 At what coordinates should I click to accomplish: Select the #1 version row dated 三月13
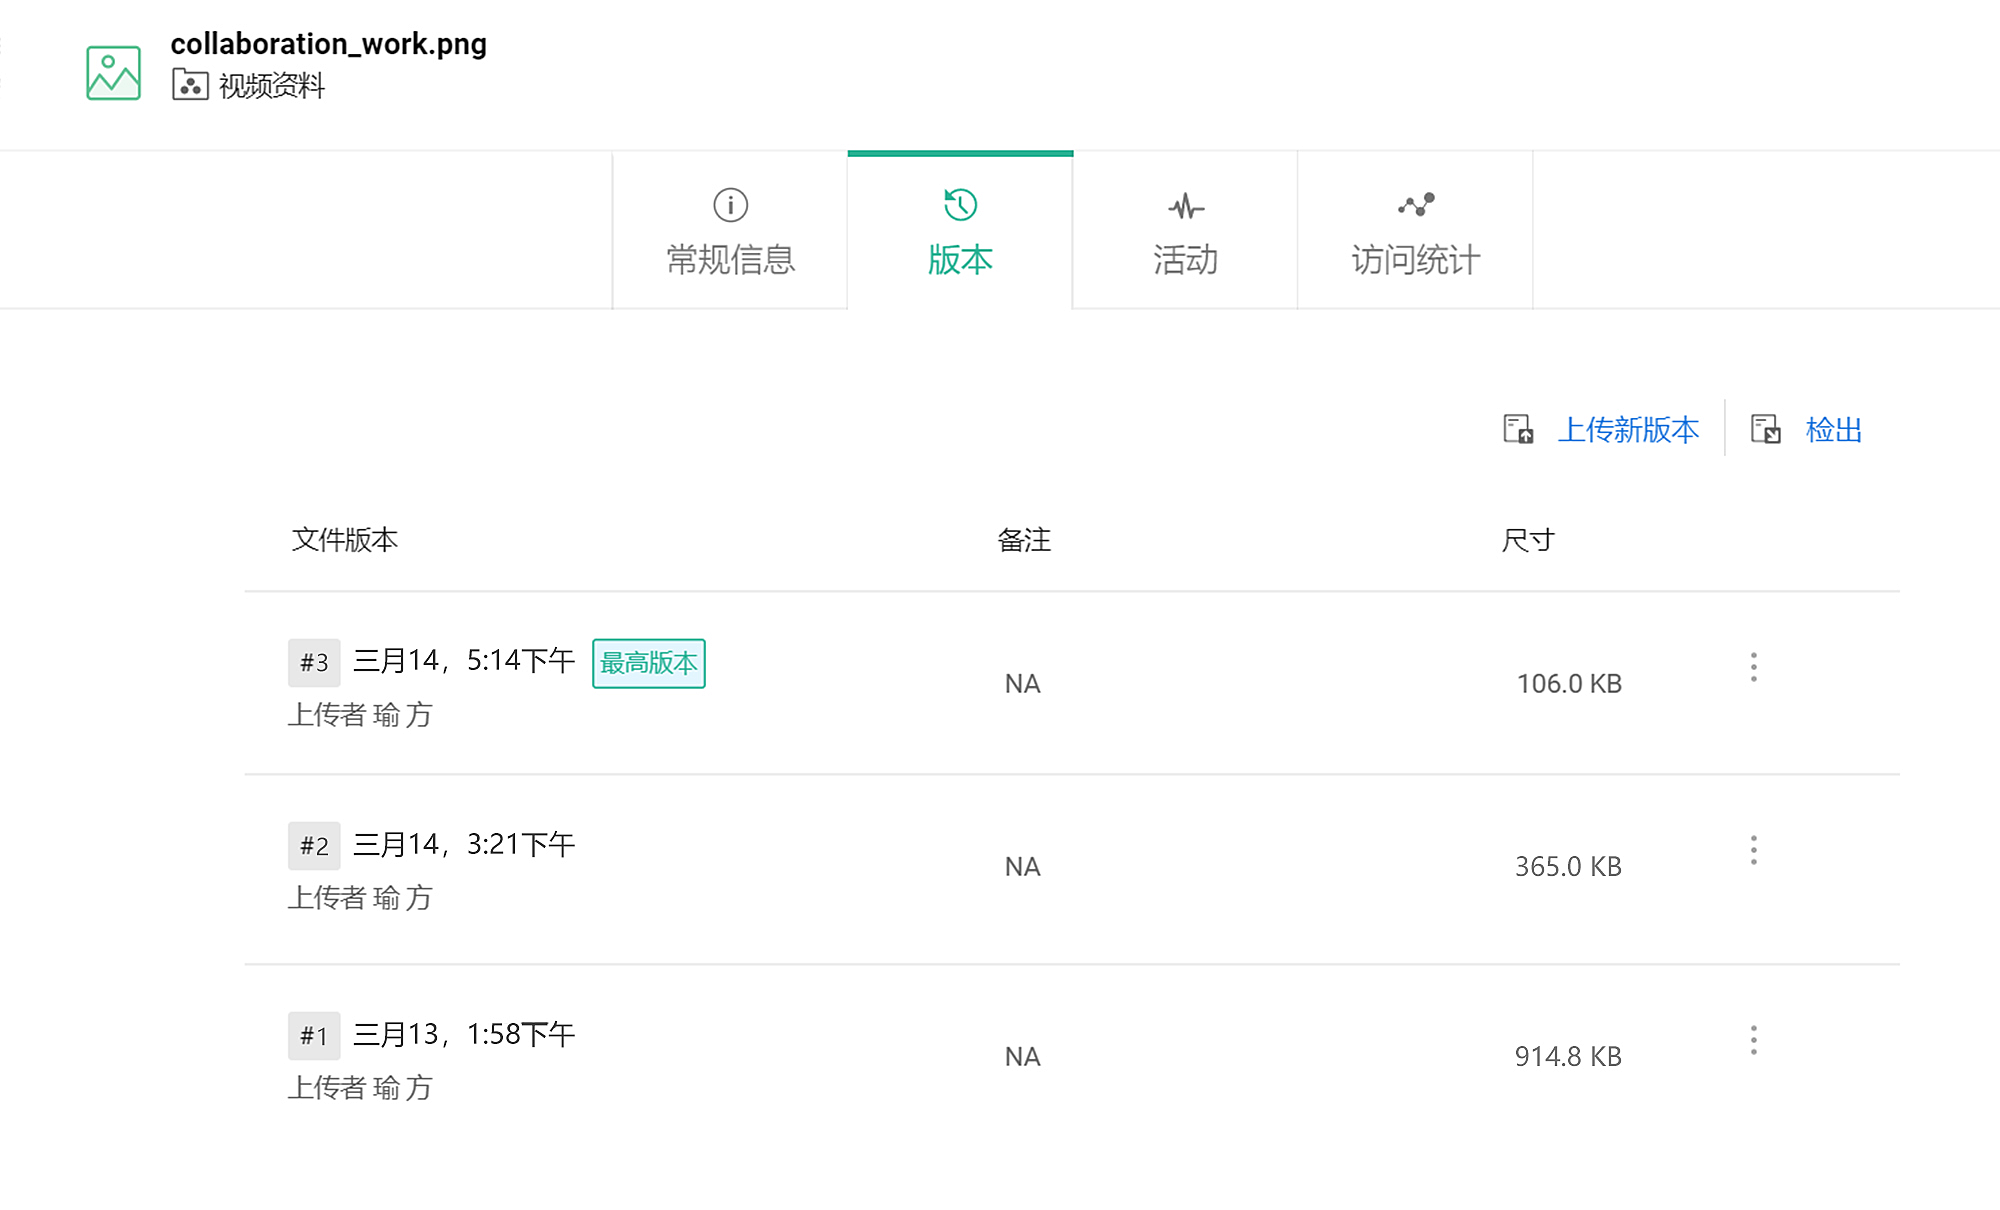pyautogui.click(x=464, y=1034)
